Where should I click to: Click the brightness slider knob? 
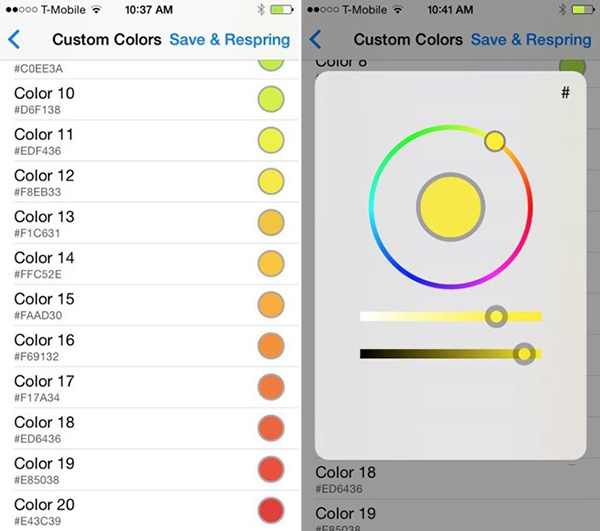click(523, 354)
